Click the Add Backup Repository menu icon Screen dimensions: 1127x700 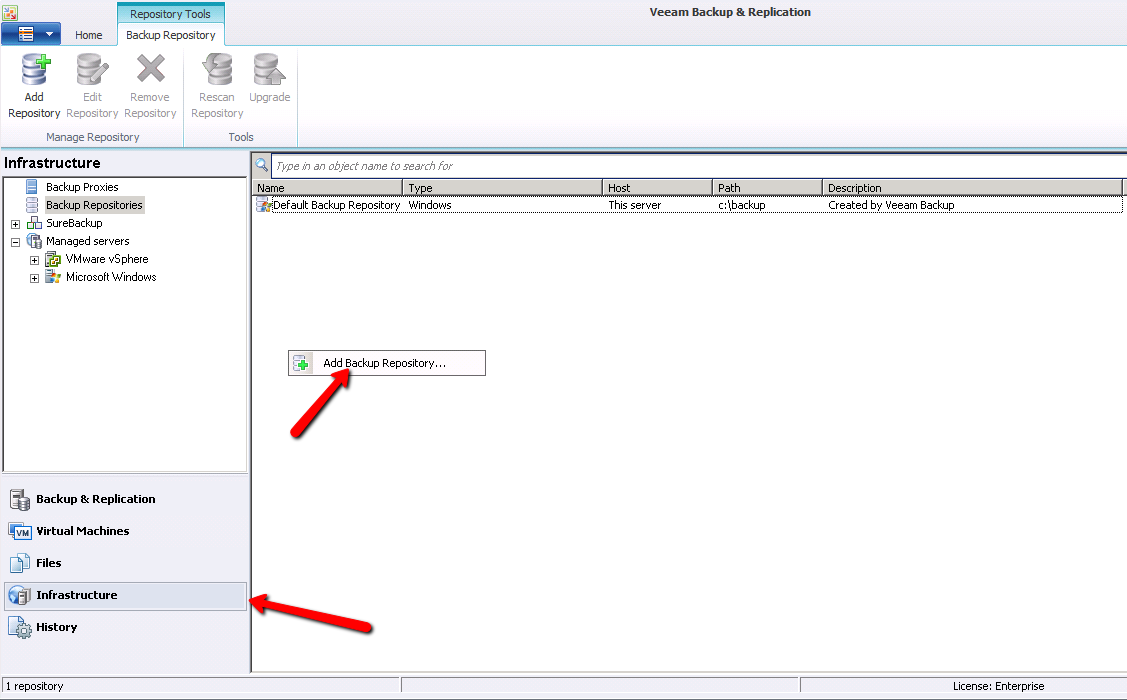301,364
